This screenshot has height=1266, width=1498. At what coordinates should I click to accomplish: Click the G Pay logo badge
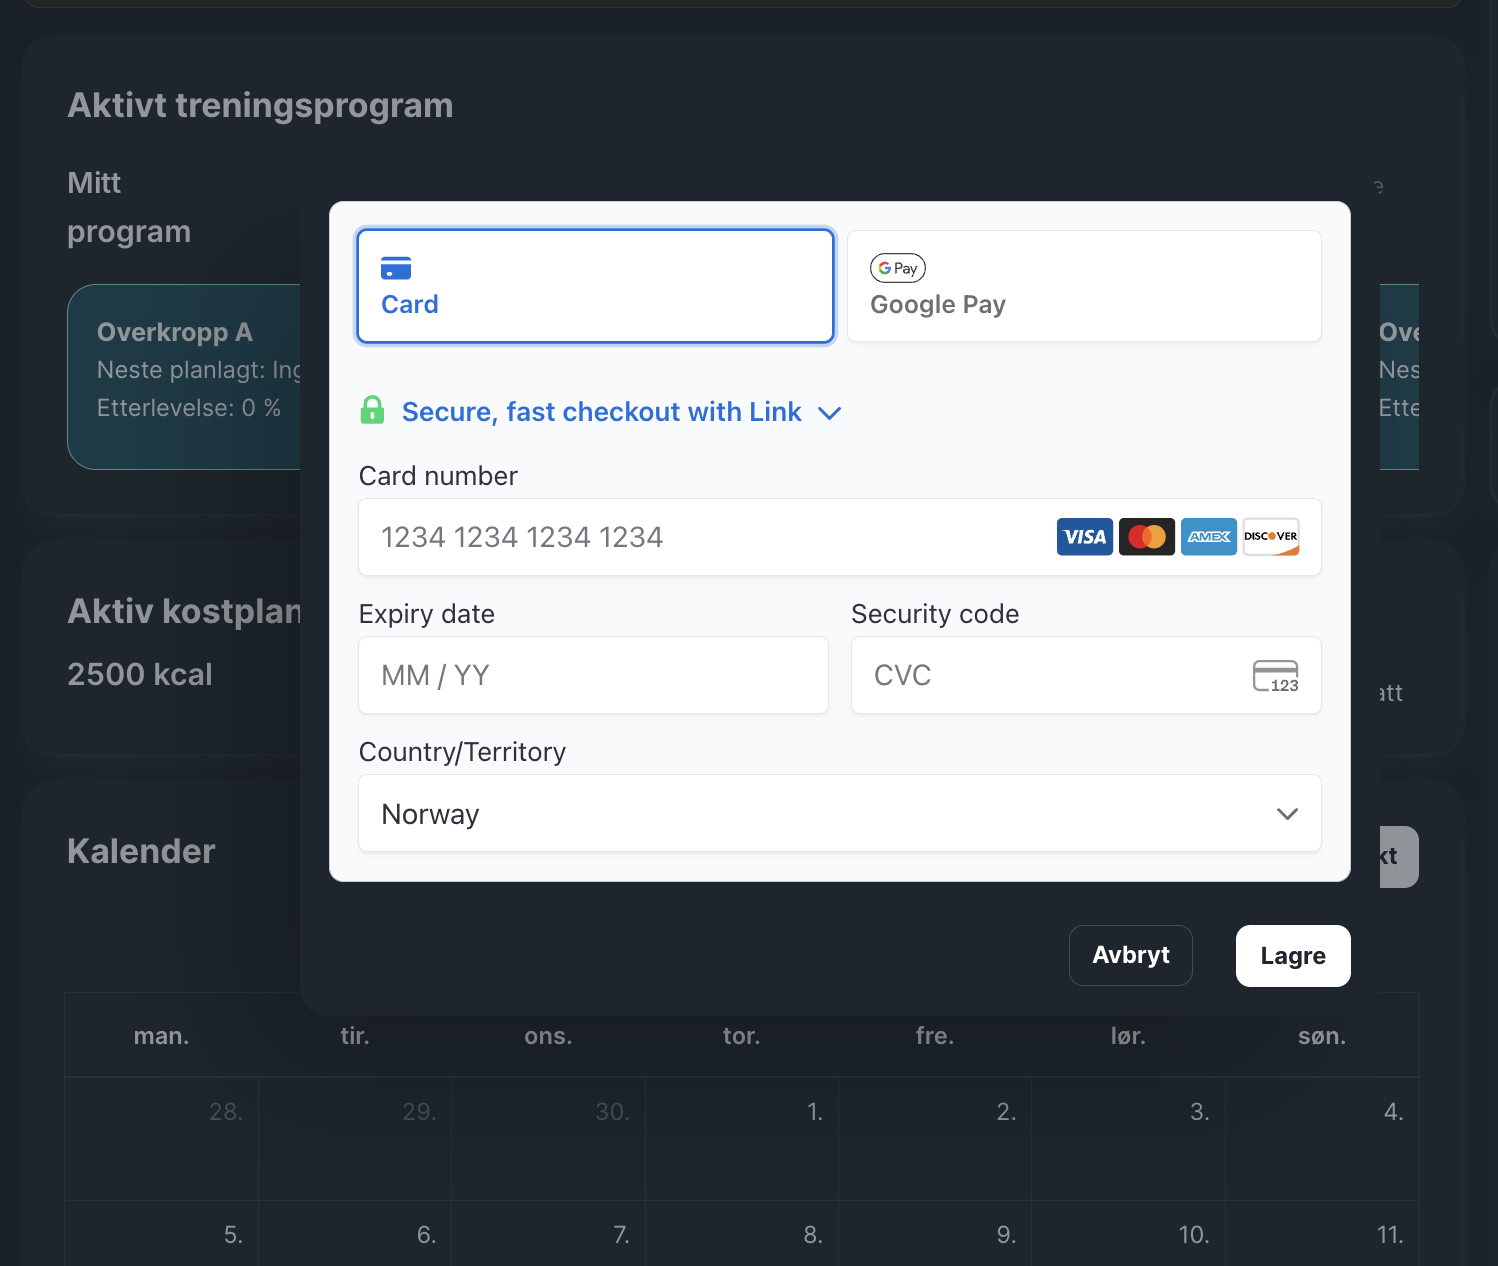click(898, 268)
